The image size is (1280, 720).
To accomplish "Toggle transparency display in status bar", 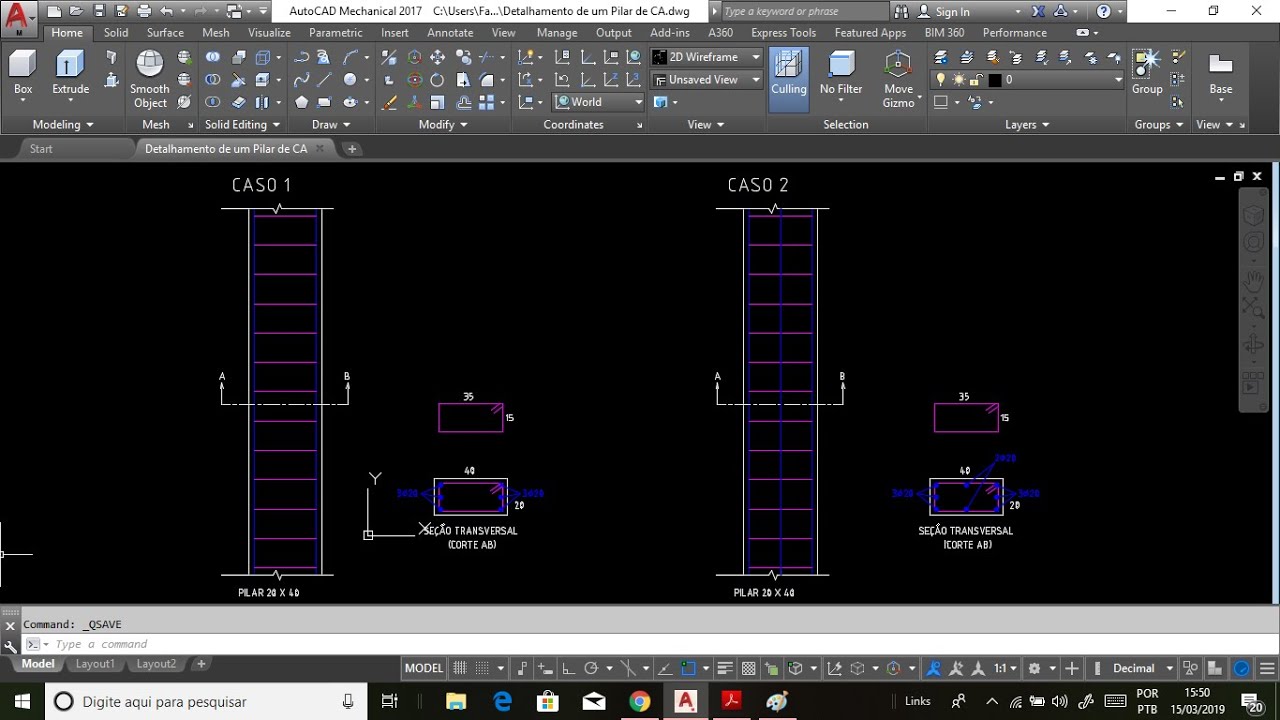I will click(x=749, y=668).
